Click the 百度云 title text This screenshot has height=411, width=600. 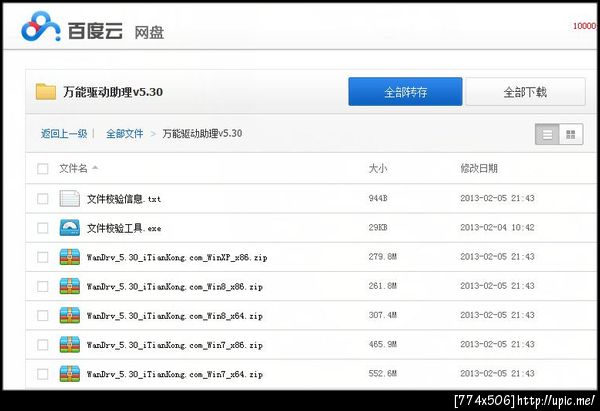[96, 31]
